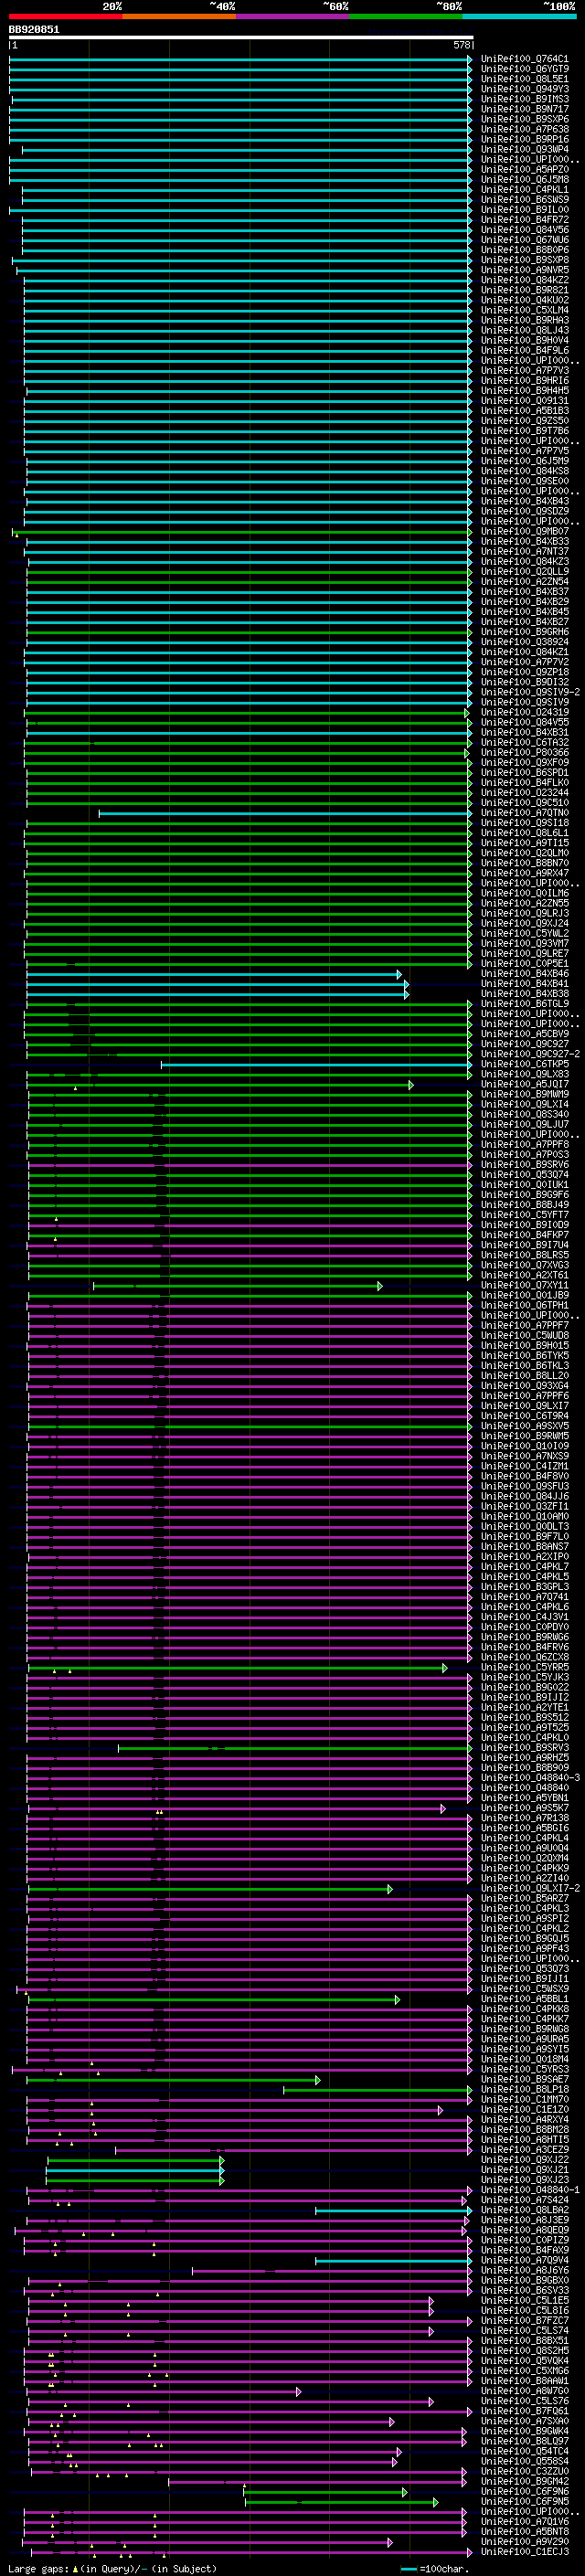Select label UniRef100_Q10I09
Image resolution: width=585 pixels, height=2576 pixels.
coord(524,1447)
